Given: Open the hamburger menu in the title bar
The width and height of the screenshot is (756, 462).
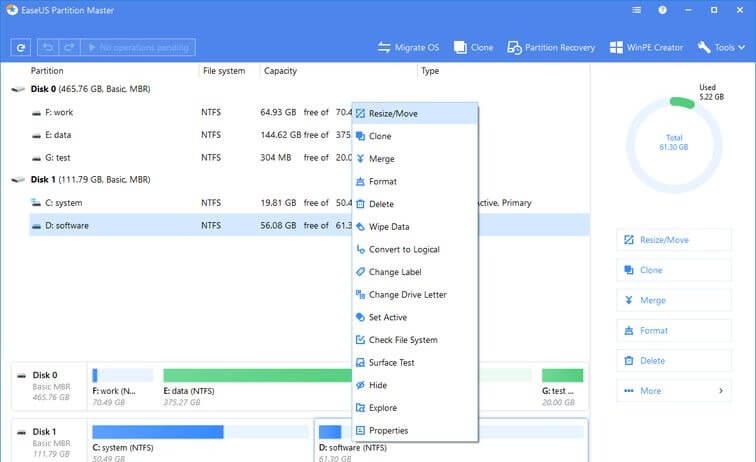Looking at the screenshot, I should [x=636, y=10].
